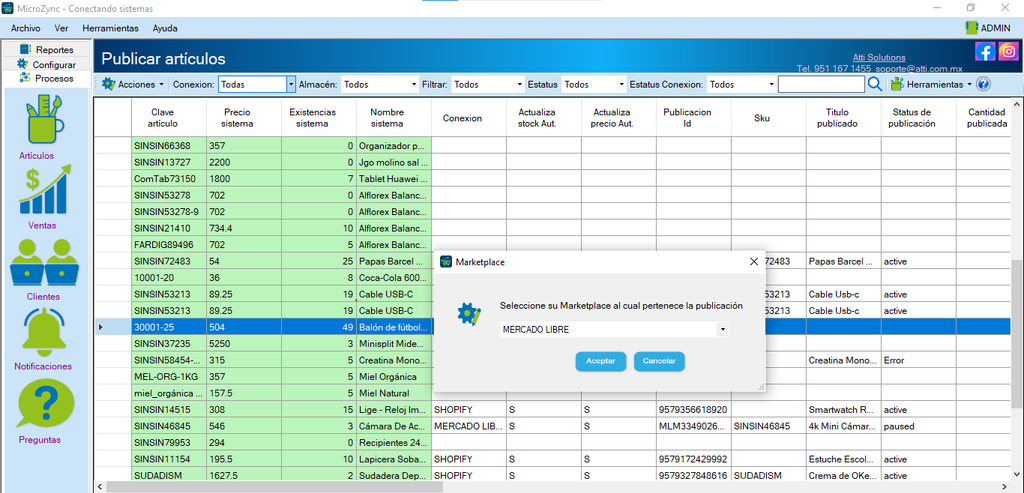
Task: Click the Reportes tab icon
Action: click(x=25, y=50)
